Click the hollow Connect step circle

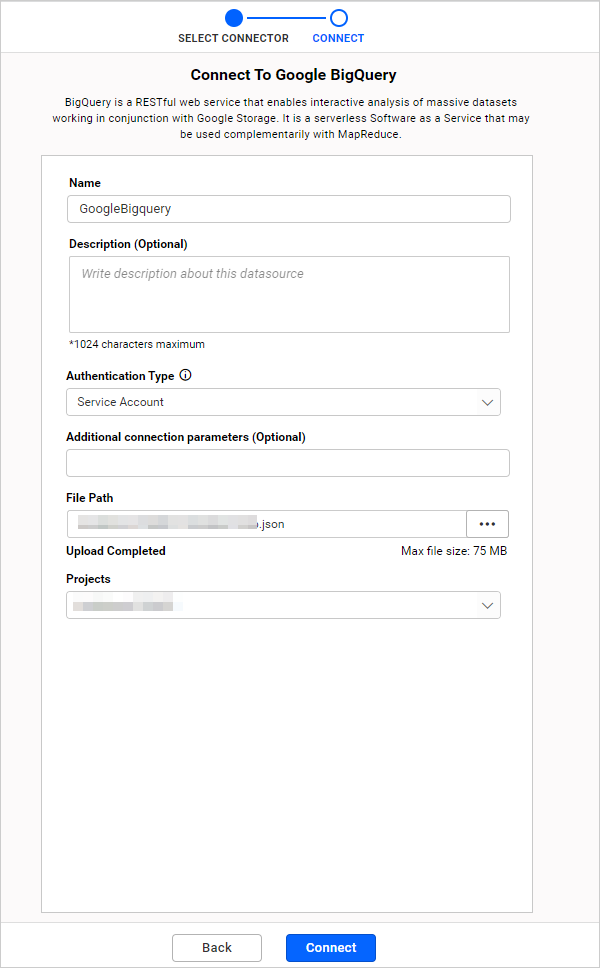(x=337, y=17)
